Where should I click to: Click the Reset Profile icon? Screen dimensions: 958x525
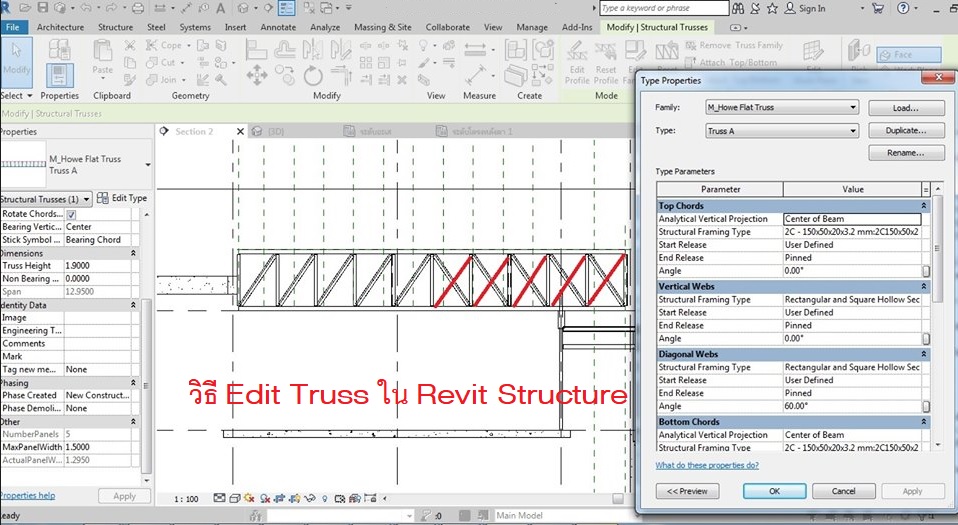point(606,62)
